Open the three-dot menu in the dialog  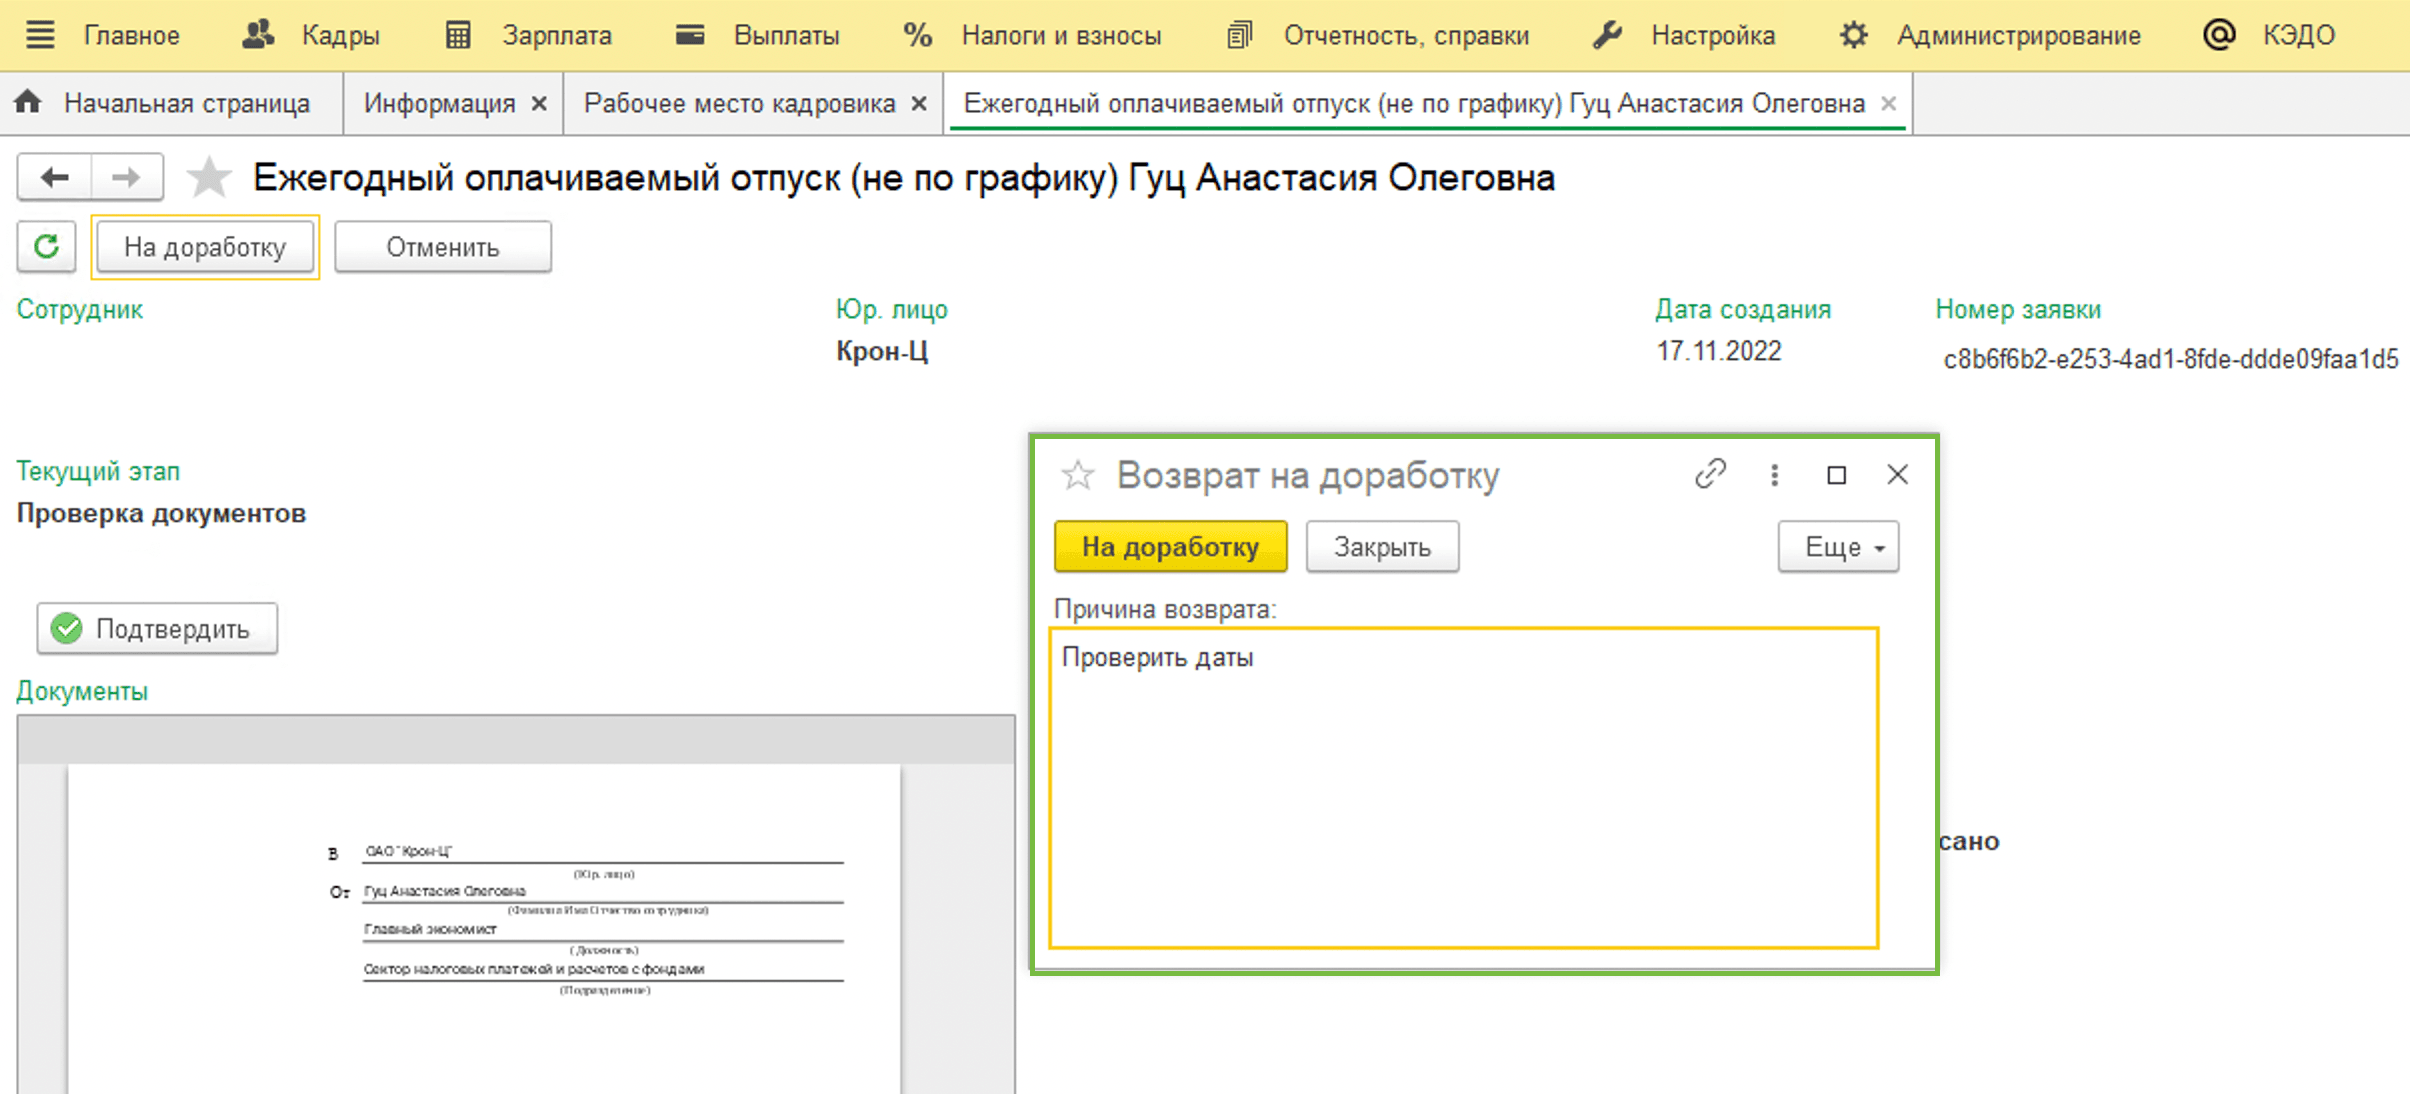[1774, 475]
